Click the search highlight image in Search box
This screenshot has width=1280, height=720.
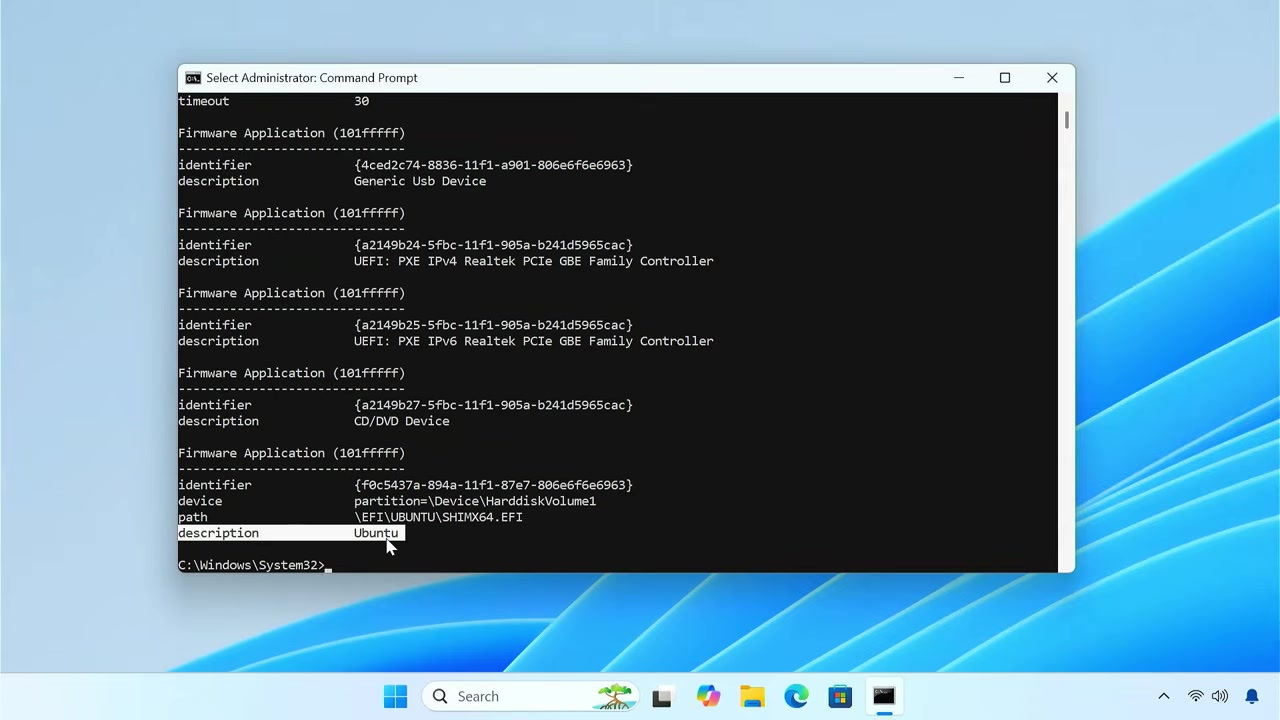(615, 696)
